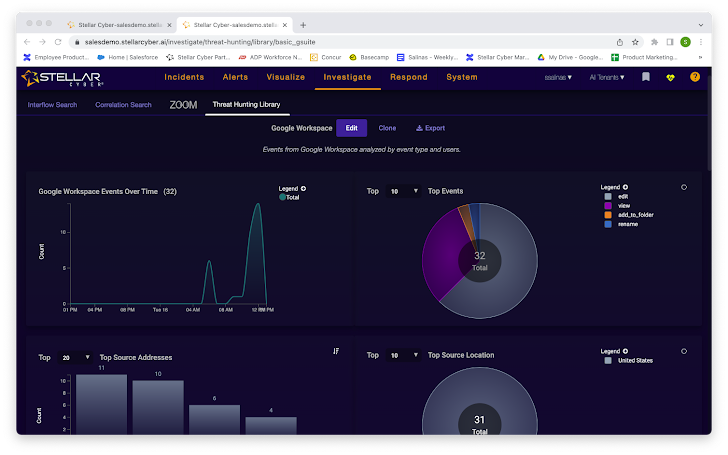Click the Legend plus icon in Events Over Time

tap(303, 188)
